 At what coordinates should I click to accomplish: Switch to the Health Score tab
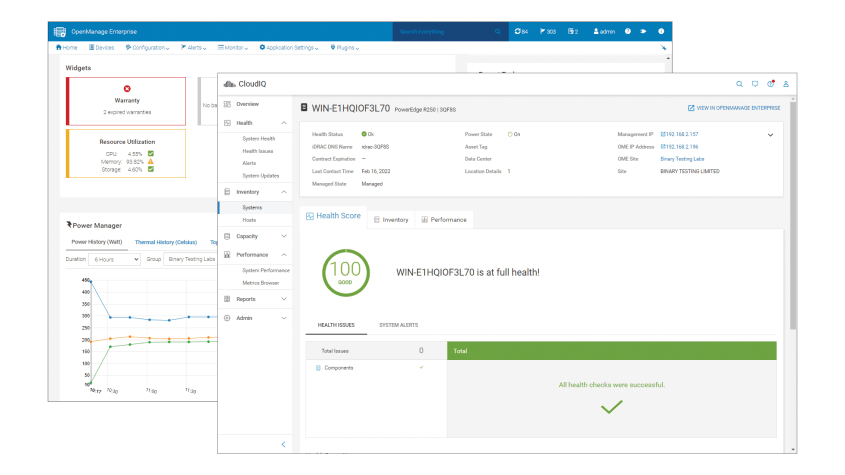[333, 216]
